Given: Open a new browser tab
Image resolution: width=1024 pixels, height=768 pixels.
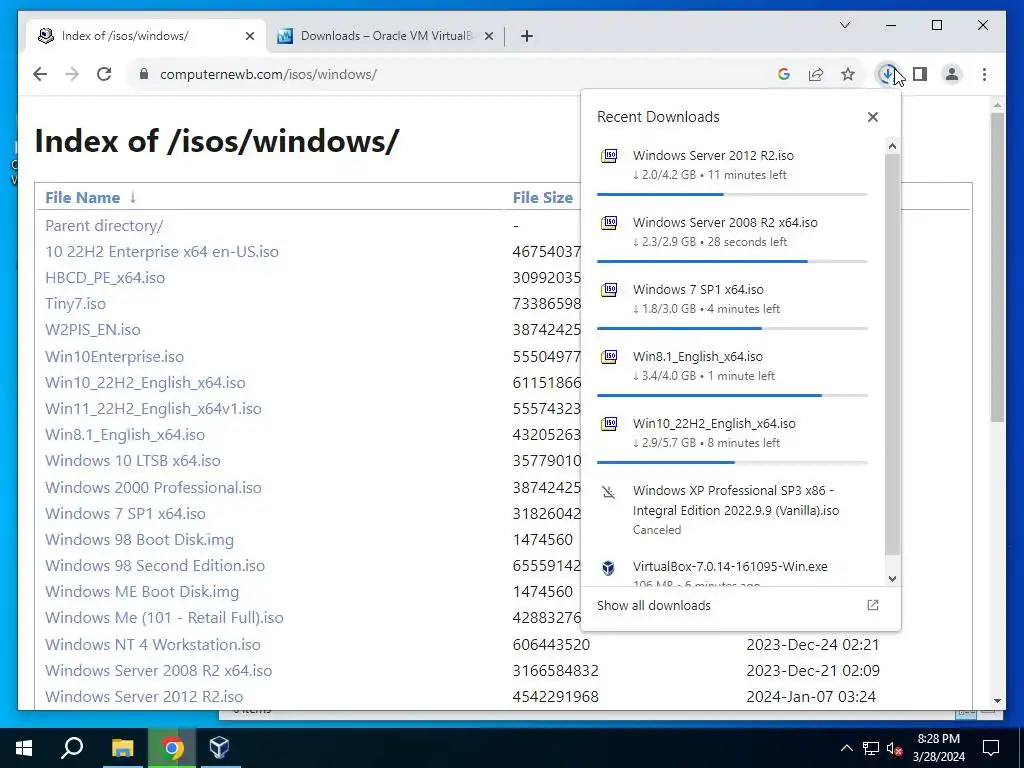Looking at the screenshot, I should coord(526,36).
